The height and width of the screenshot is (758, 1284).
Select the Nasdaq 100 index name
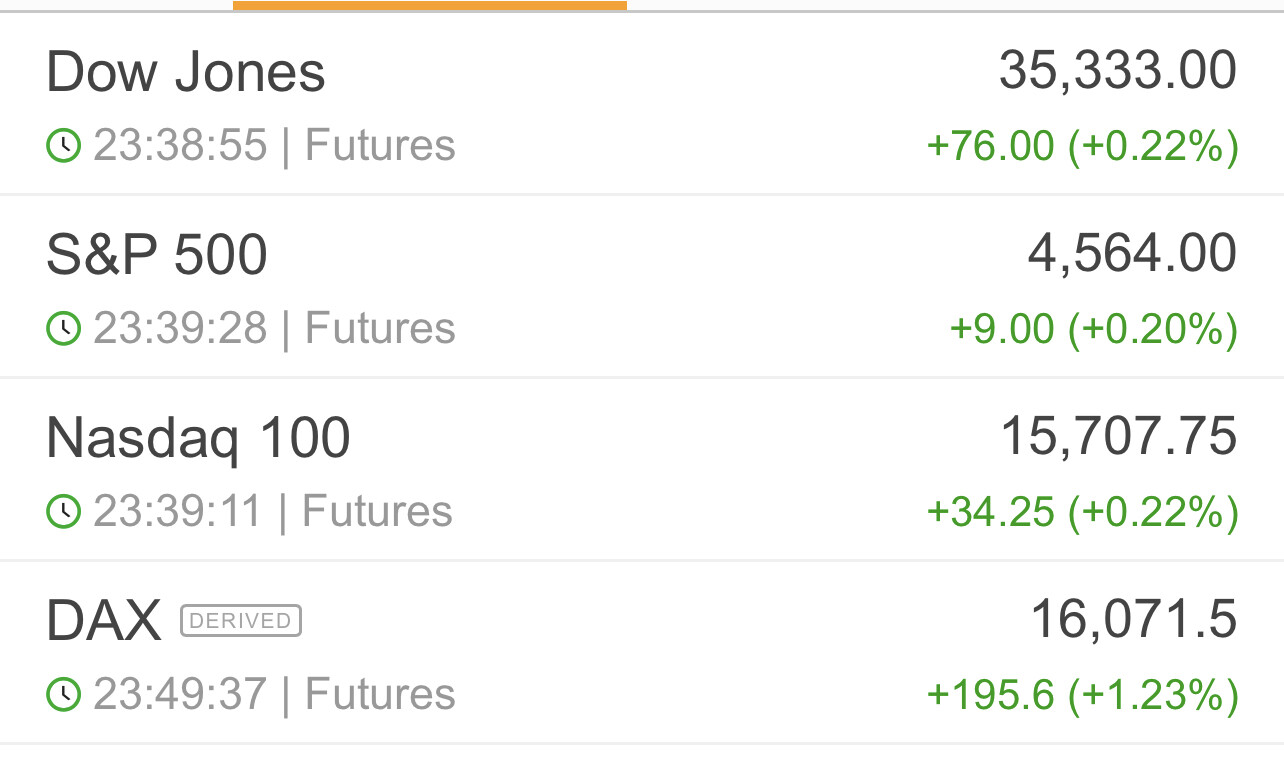tap(198, 439)
